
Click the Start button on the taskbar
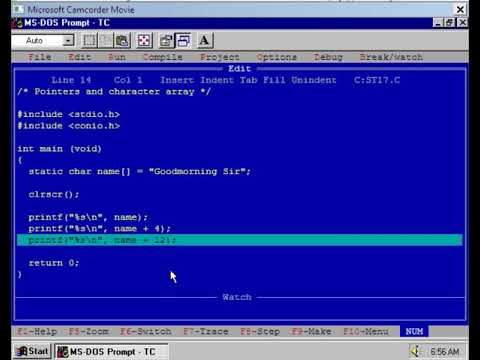(32, 351)
